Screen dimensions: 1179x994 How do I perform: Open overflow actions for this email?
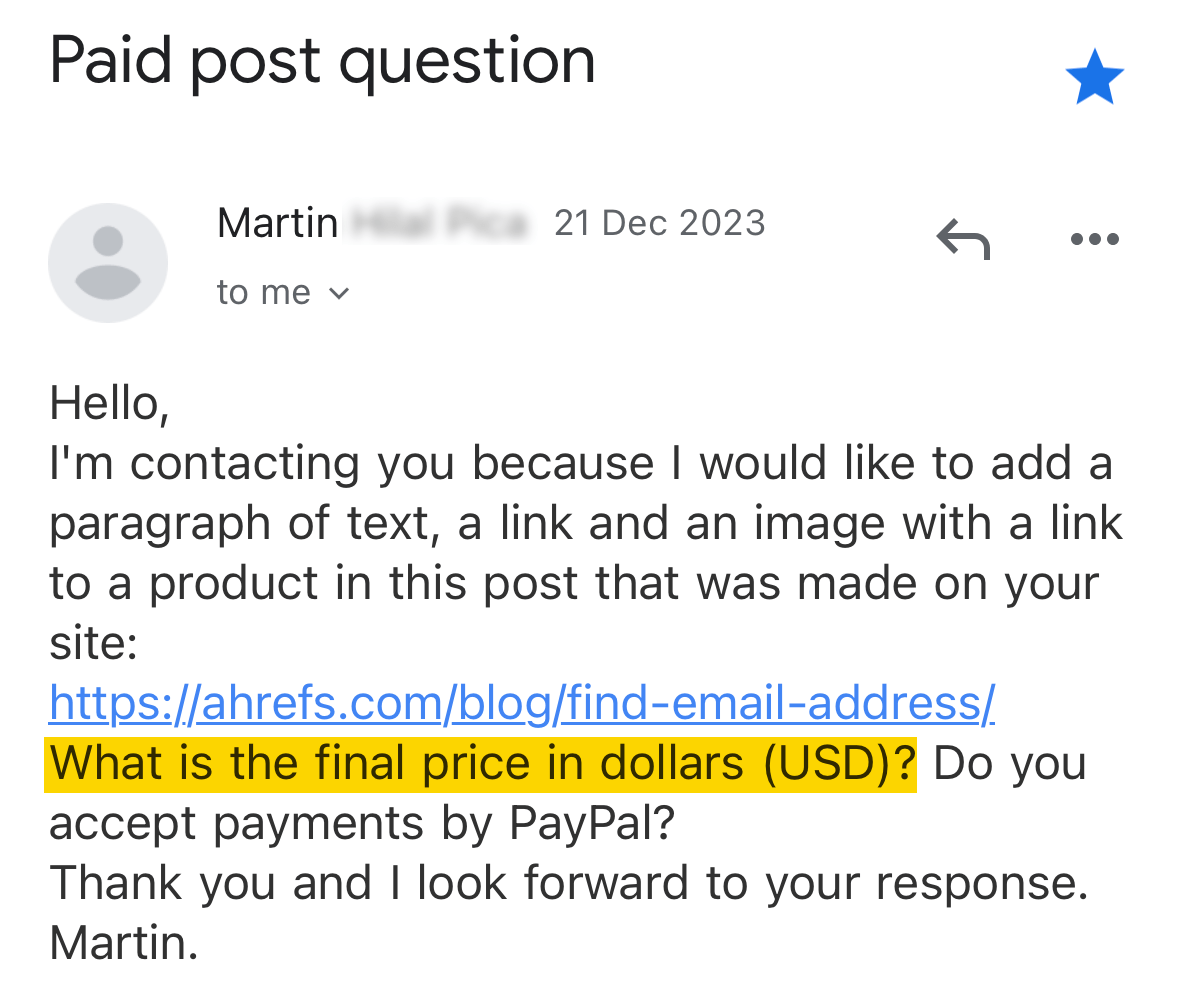point(1094,238)
